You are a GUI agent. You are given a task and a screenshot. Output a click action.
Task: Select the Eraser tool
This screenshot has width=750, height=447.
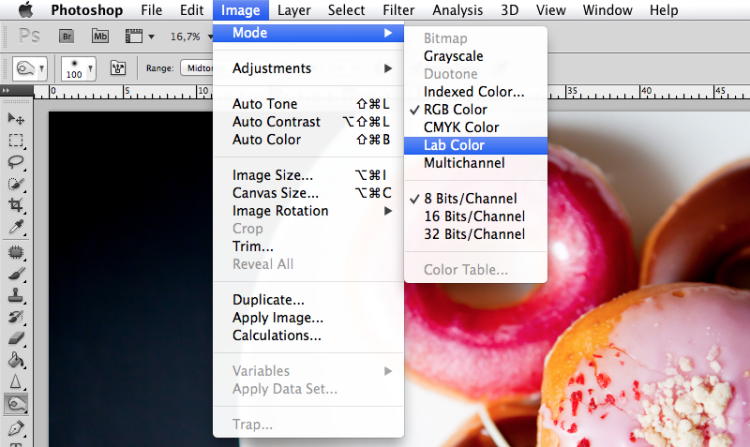[16, 338]
